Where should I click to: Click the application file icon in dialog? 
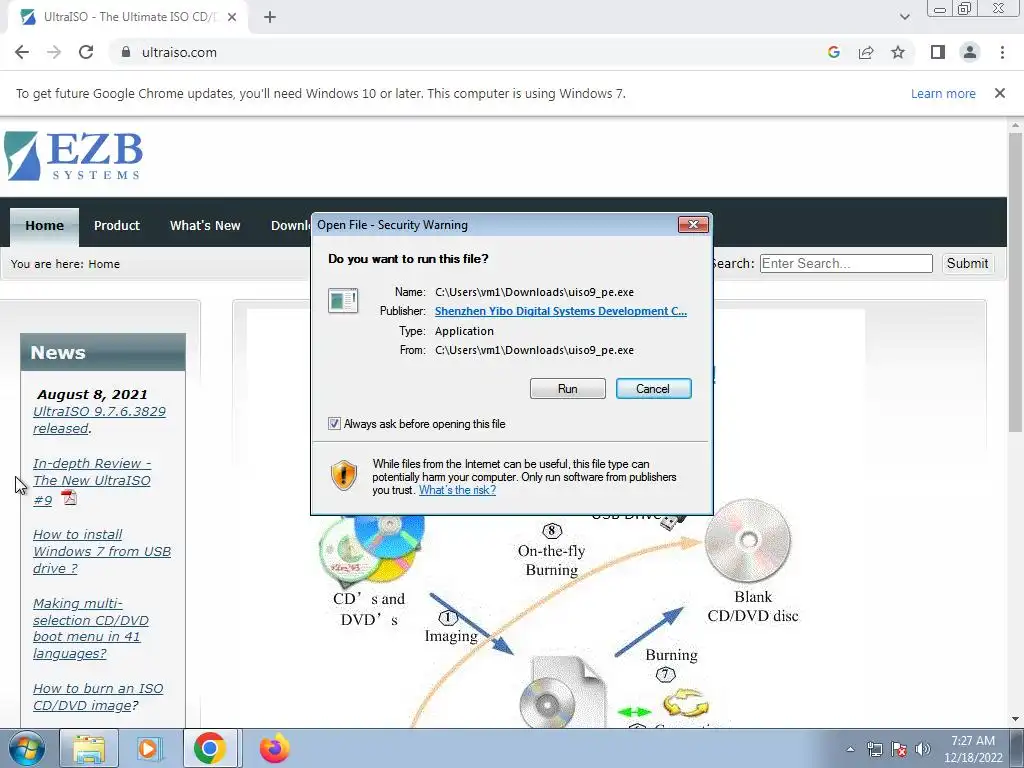coord(343,301)
